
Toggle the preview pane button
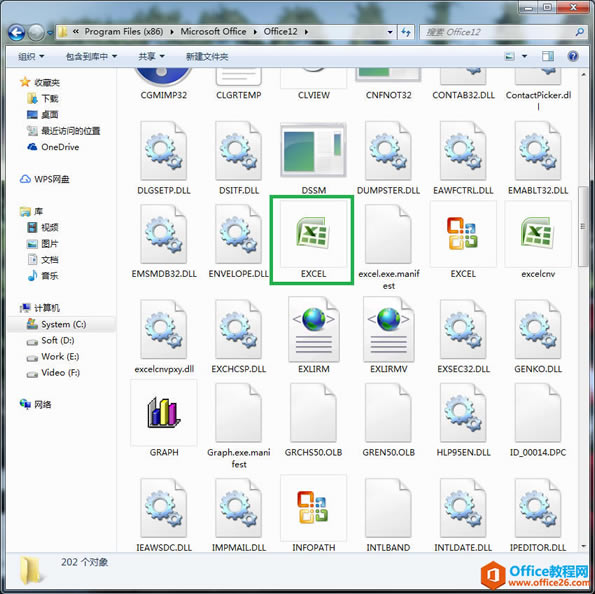pyautogui.click(x=548, y=57)
